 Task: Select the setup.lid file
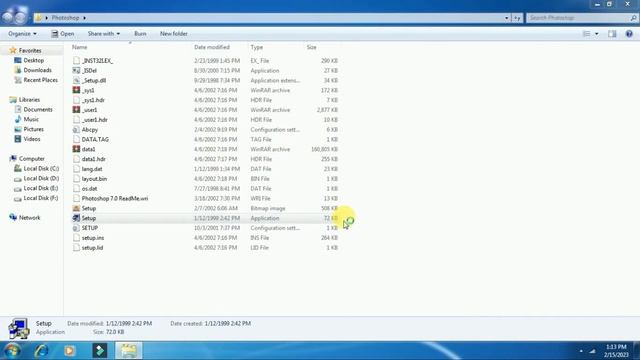92,247
